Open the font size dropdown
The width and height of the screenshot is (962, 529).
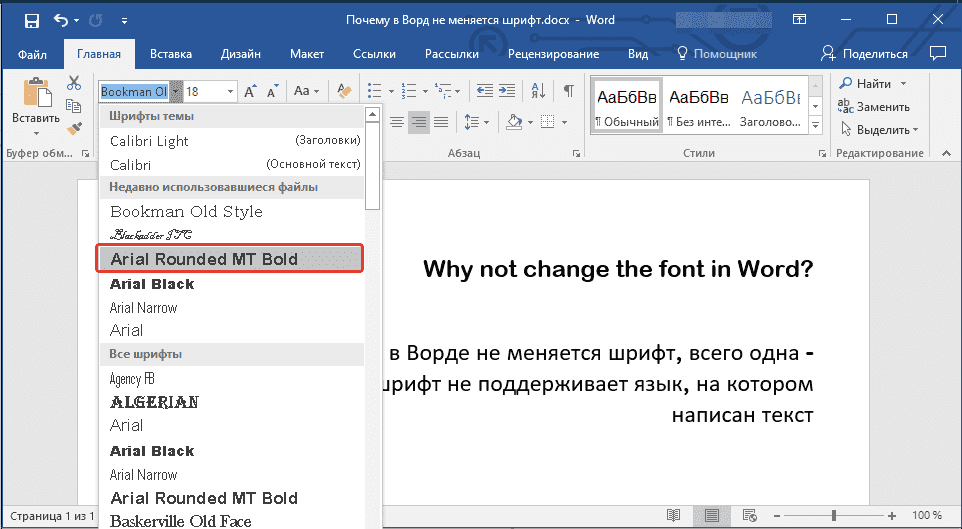(231, 91)
